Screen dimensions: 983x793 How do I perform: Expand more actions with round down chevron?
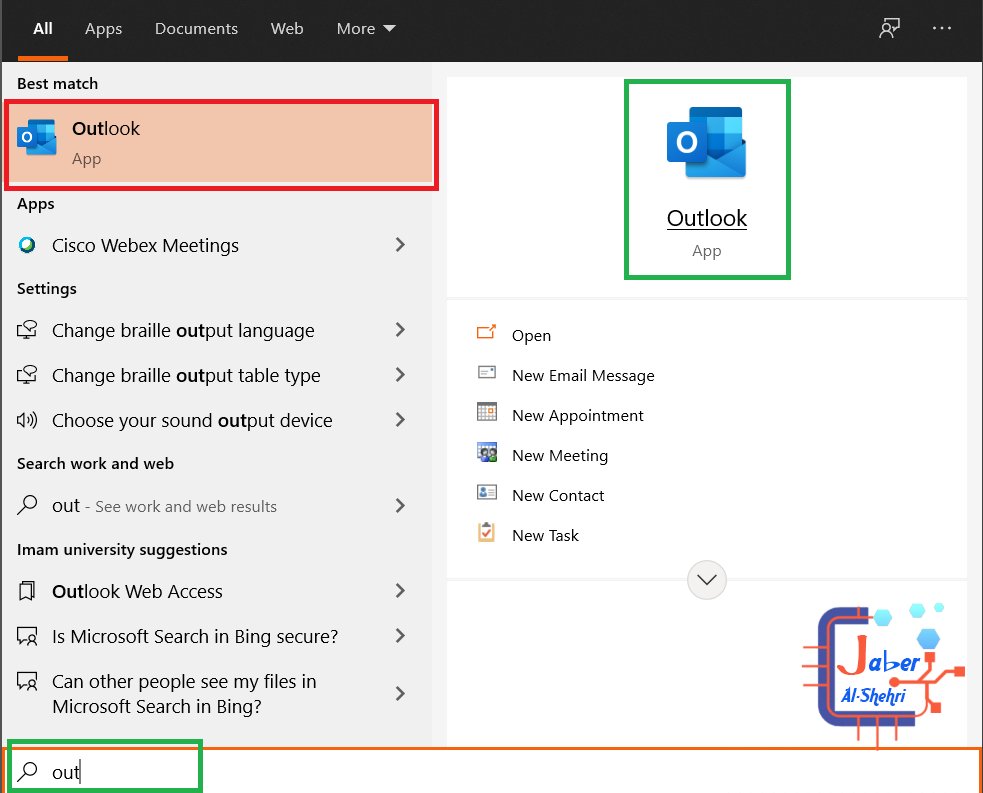coord(707,580)
